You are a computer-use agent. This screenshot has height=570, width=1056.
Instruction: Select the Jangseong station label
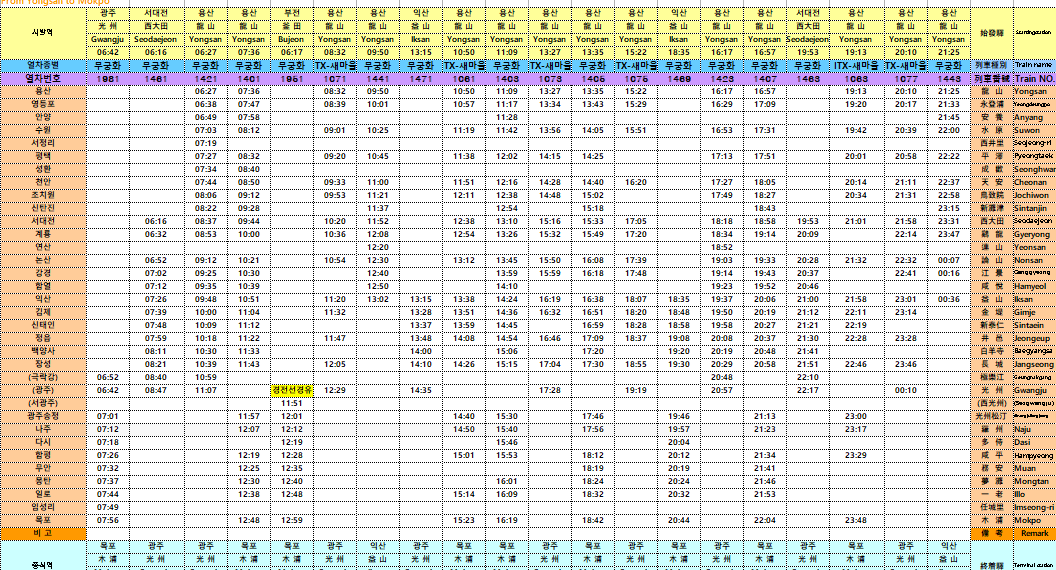1034,364
